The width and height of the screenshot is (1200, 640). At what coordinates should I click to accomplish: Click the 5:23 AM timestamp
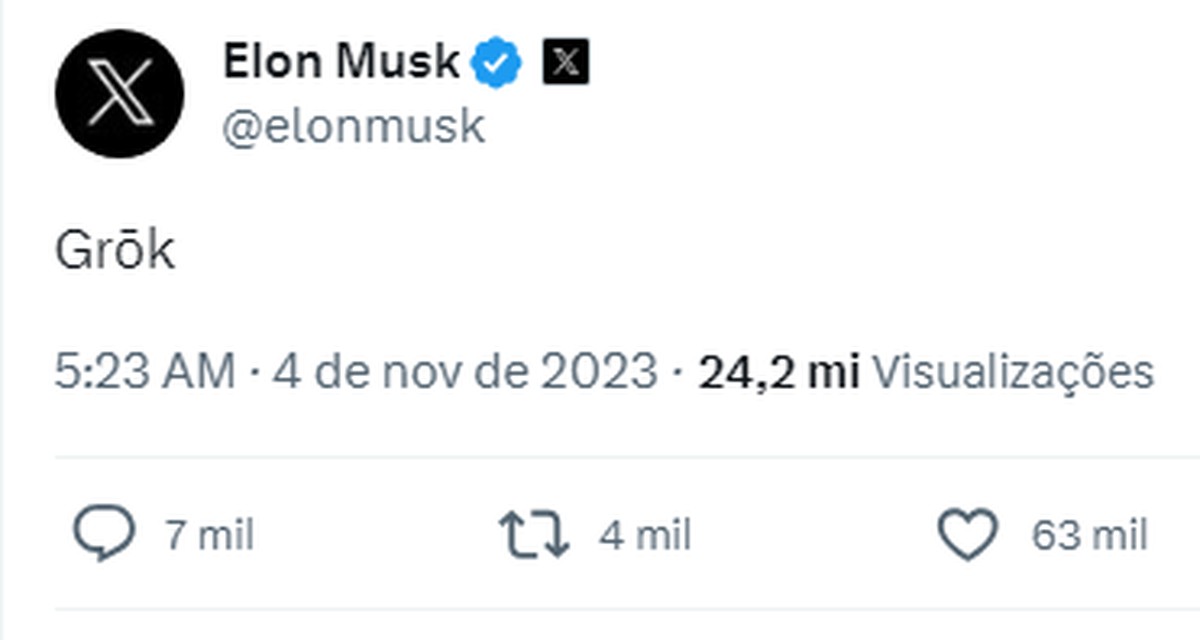click(146, 373)
